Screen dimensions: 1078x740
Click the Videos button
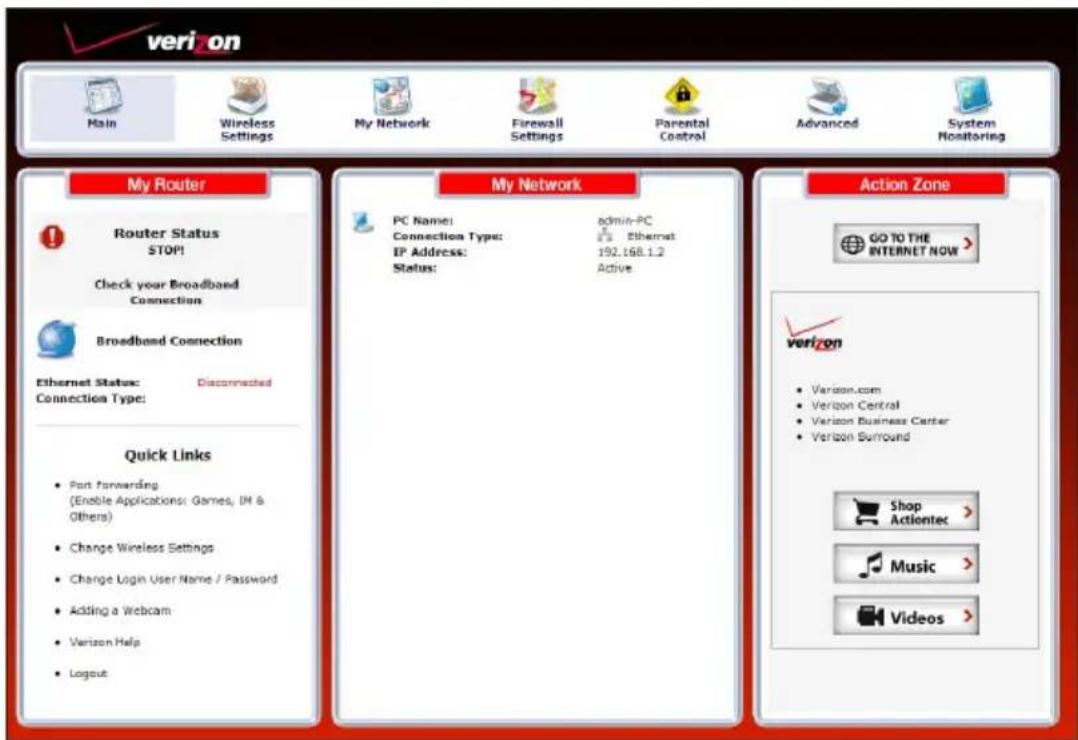(x=906, y=616)
